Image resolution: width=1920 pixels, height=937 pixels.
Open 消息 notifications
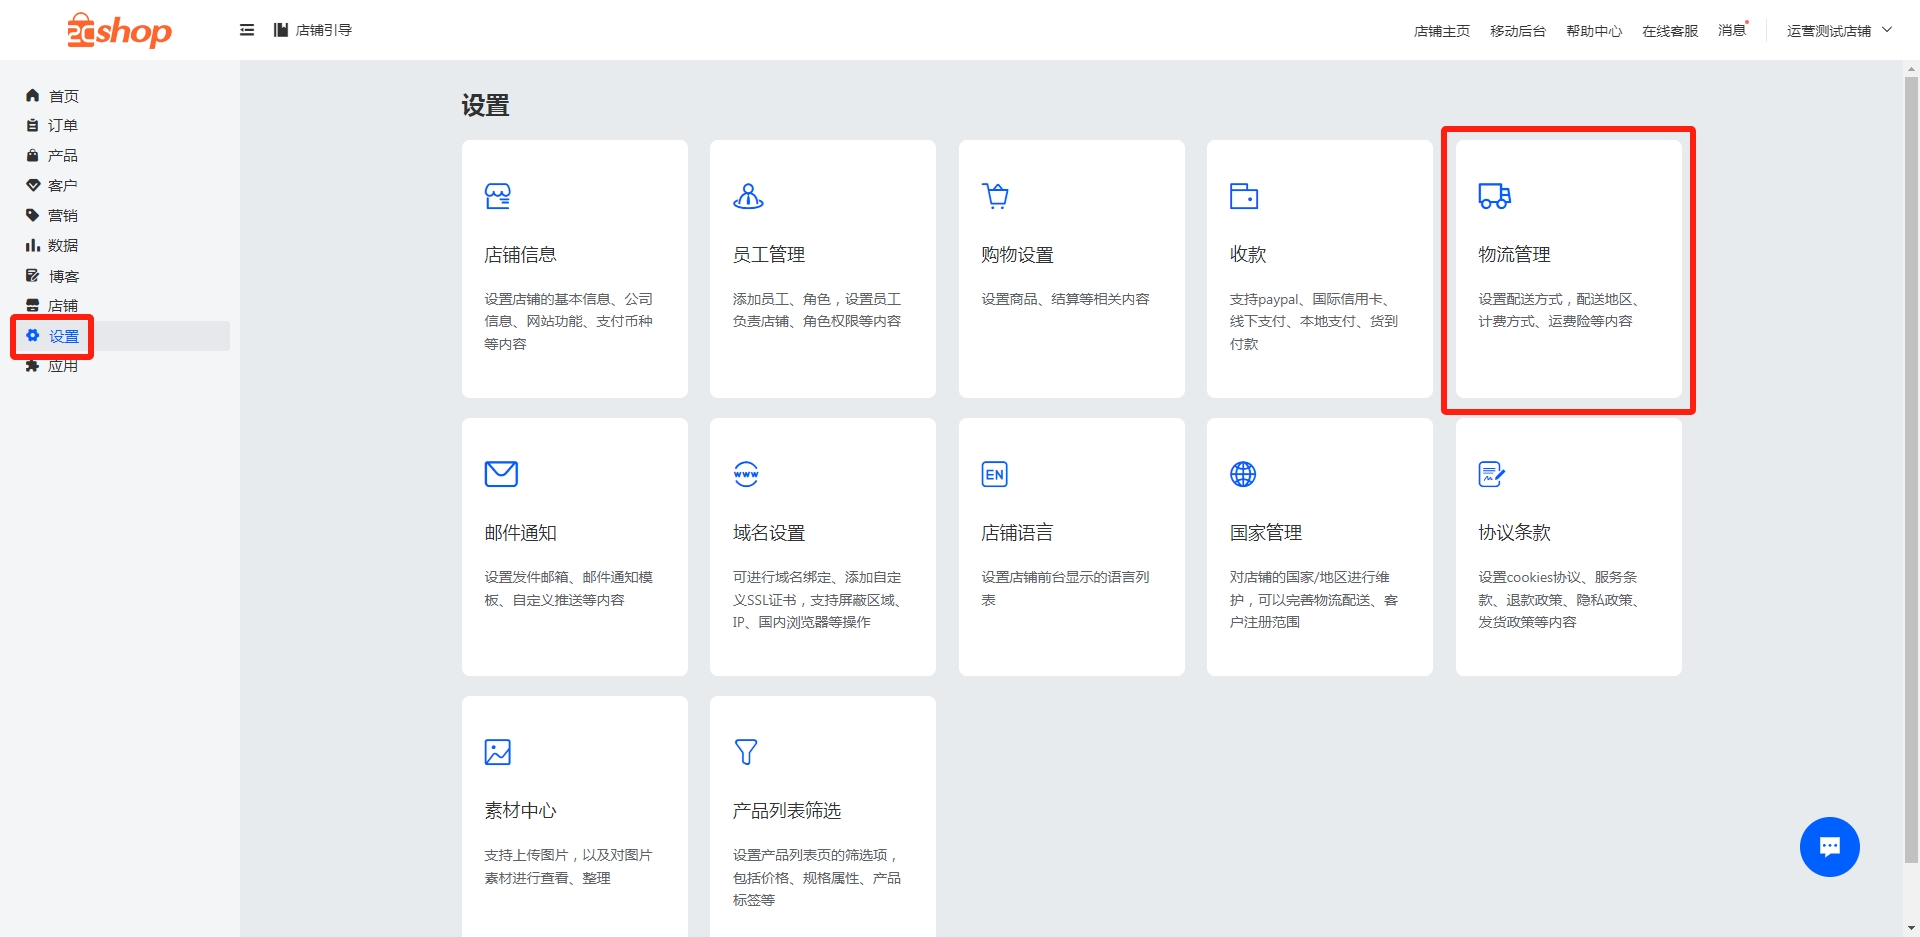click(1733, 30)
